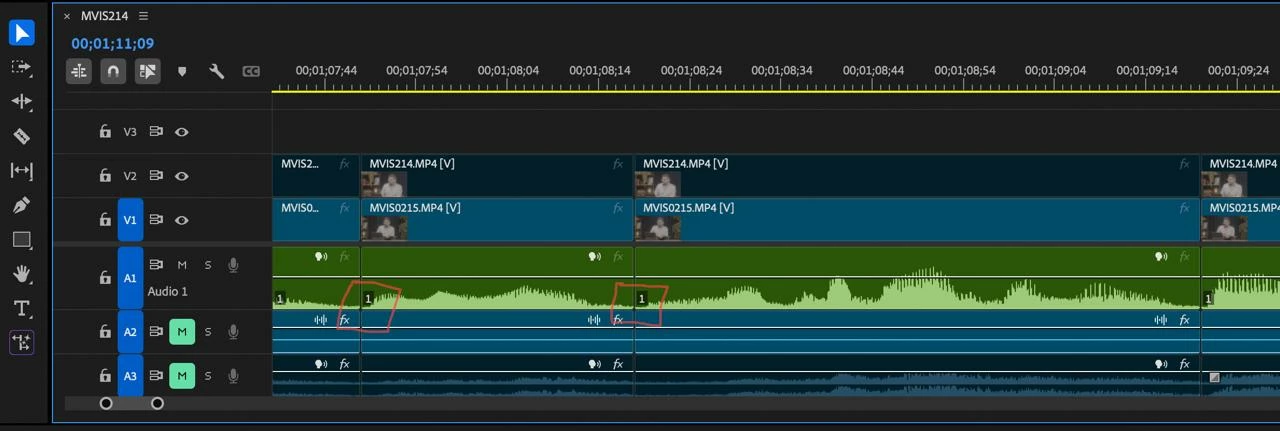Screen dimensions: 1280x431
Task: Click ruler at 00;01;09;04
Action: pos(1056,71)
